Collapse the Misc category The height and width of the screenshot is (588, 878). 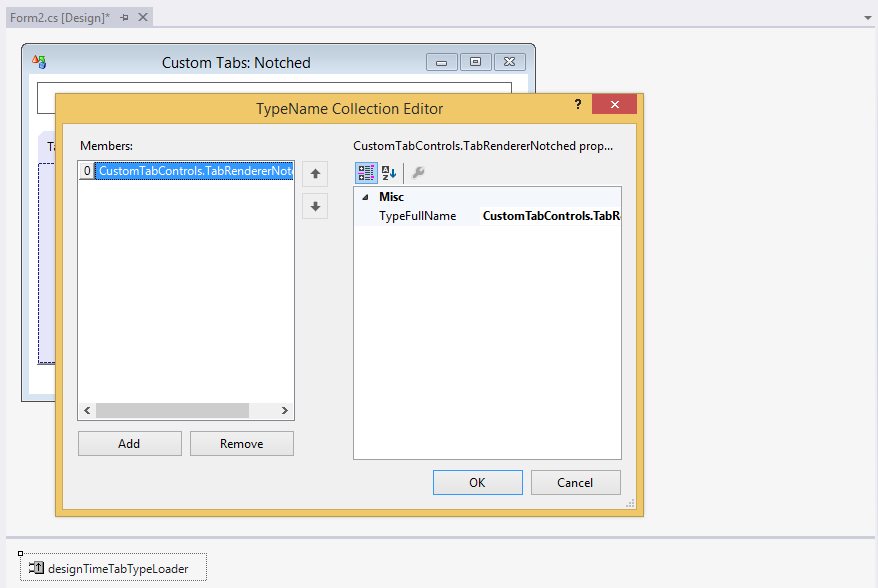coord(365,197)
